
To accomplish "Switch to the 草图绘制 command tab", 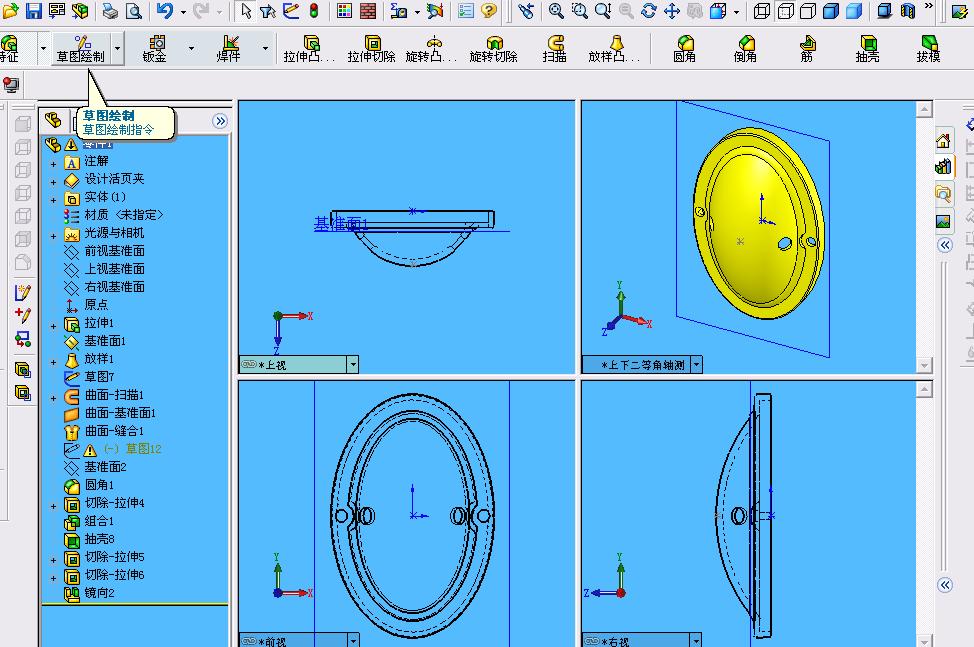I will click(x=81, y=49).
